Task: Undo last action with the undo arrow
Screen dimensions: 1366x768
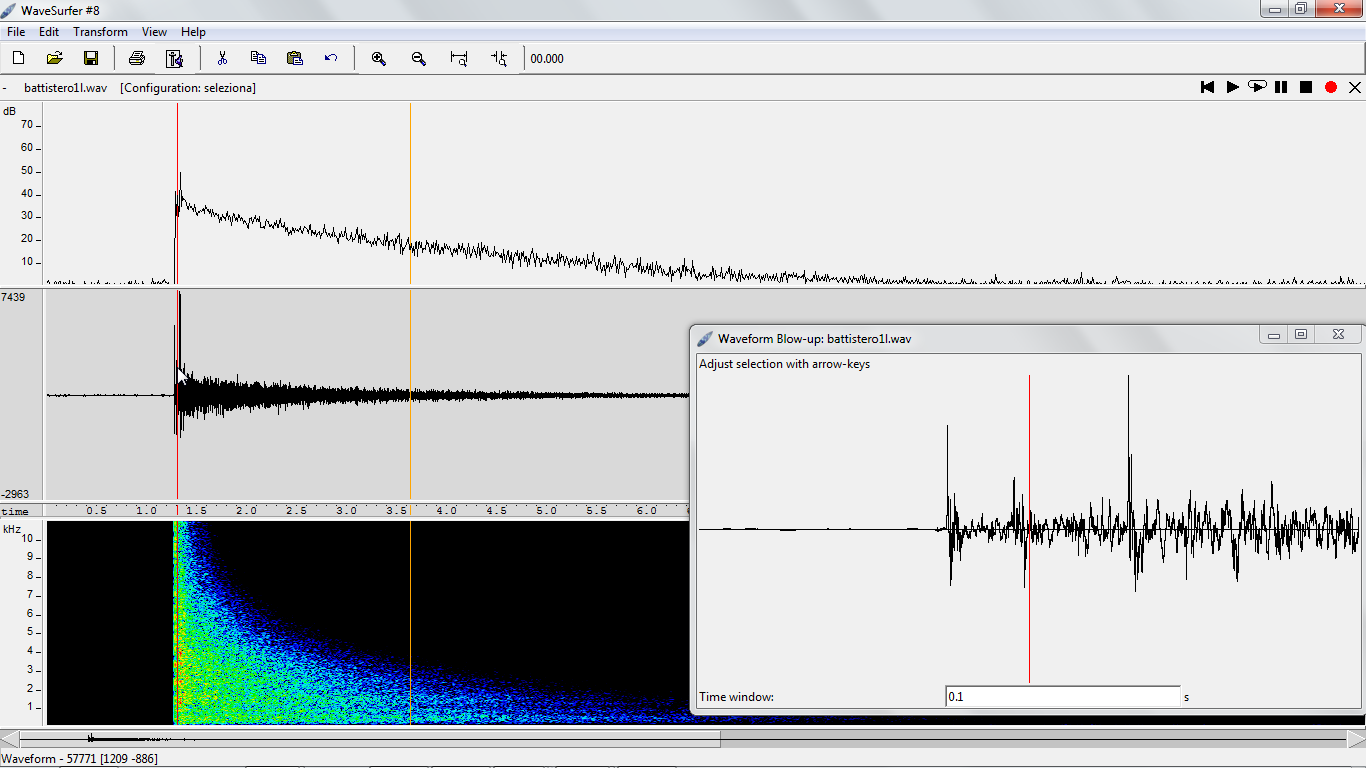Action: 331,58
